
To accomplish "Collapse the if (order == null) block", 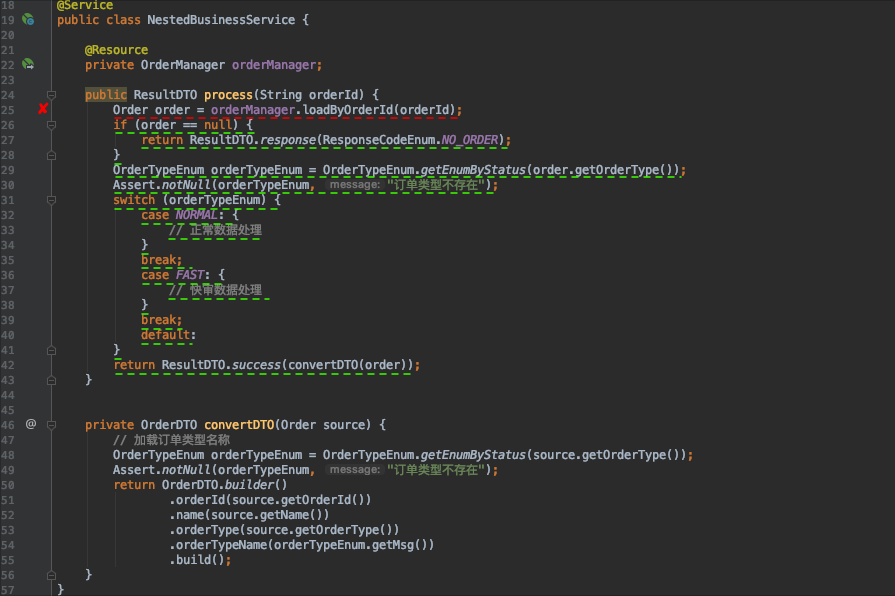I will tap(51, 125).
